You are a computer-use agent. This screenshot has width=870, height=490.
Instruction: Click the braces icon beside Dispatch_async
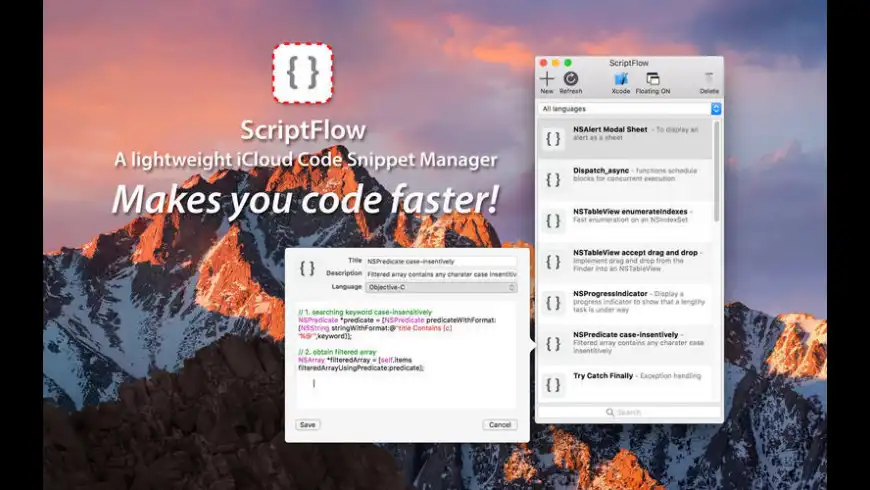click(x=553, y=180)
